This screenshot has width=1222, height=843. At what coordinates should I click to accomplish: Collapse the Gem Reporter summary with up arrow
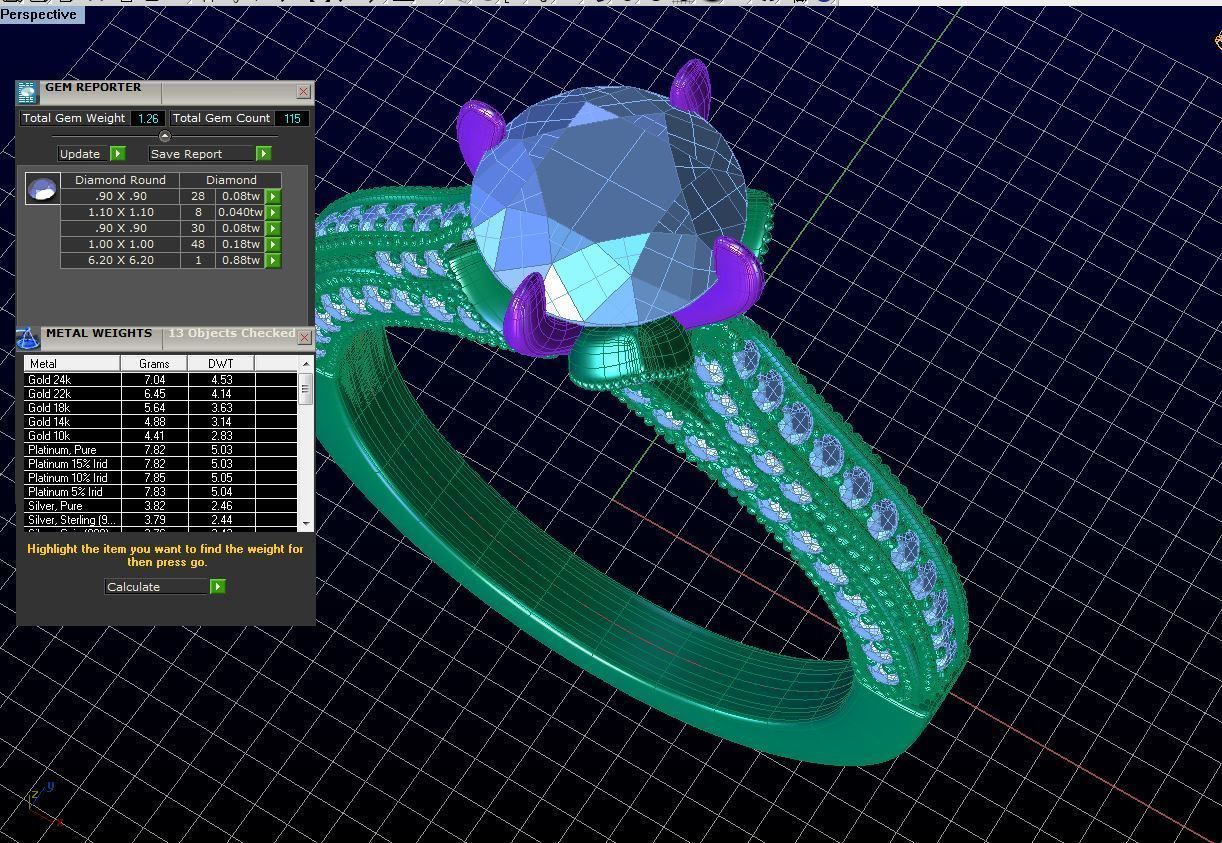165,136
